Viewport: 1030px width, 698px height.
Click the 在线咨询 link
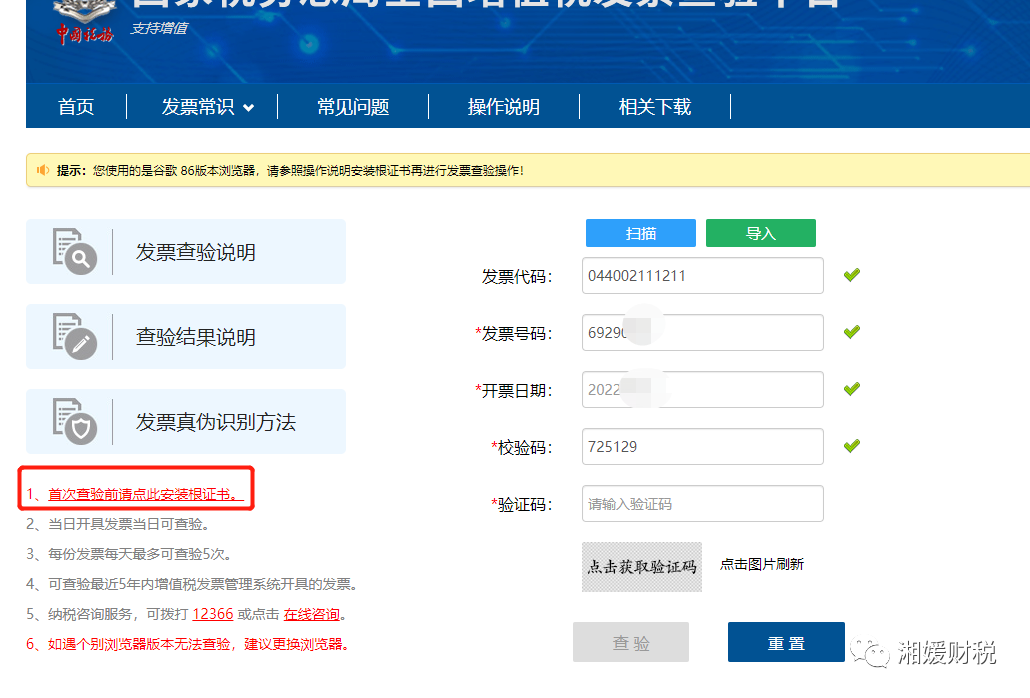[311, 614]
